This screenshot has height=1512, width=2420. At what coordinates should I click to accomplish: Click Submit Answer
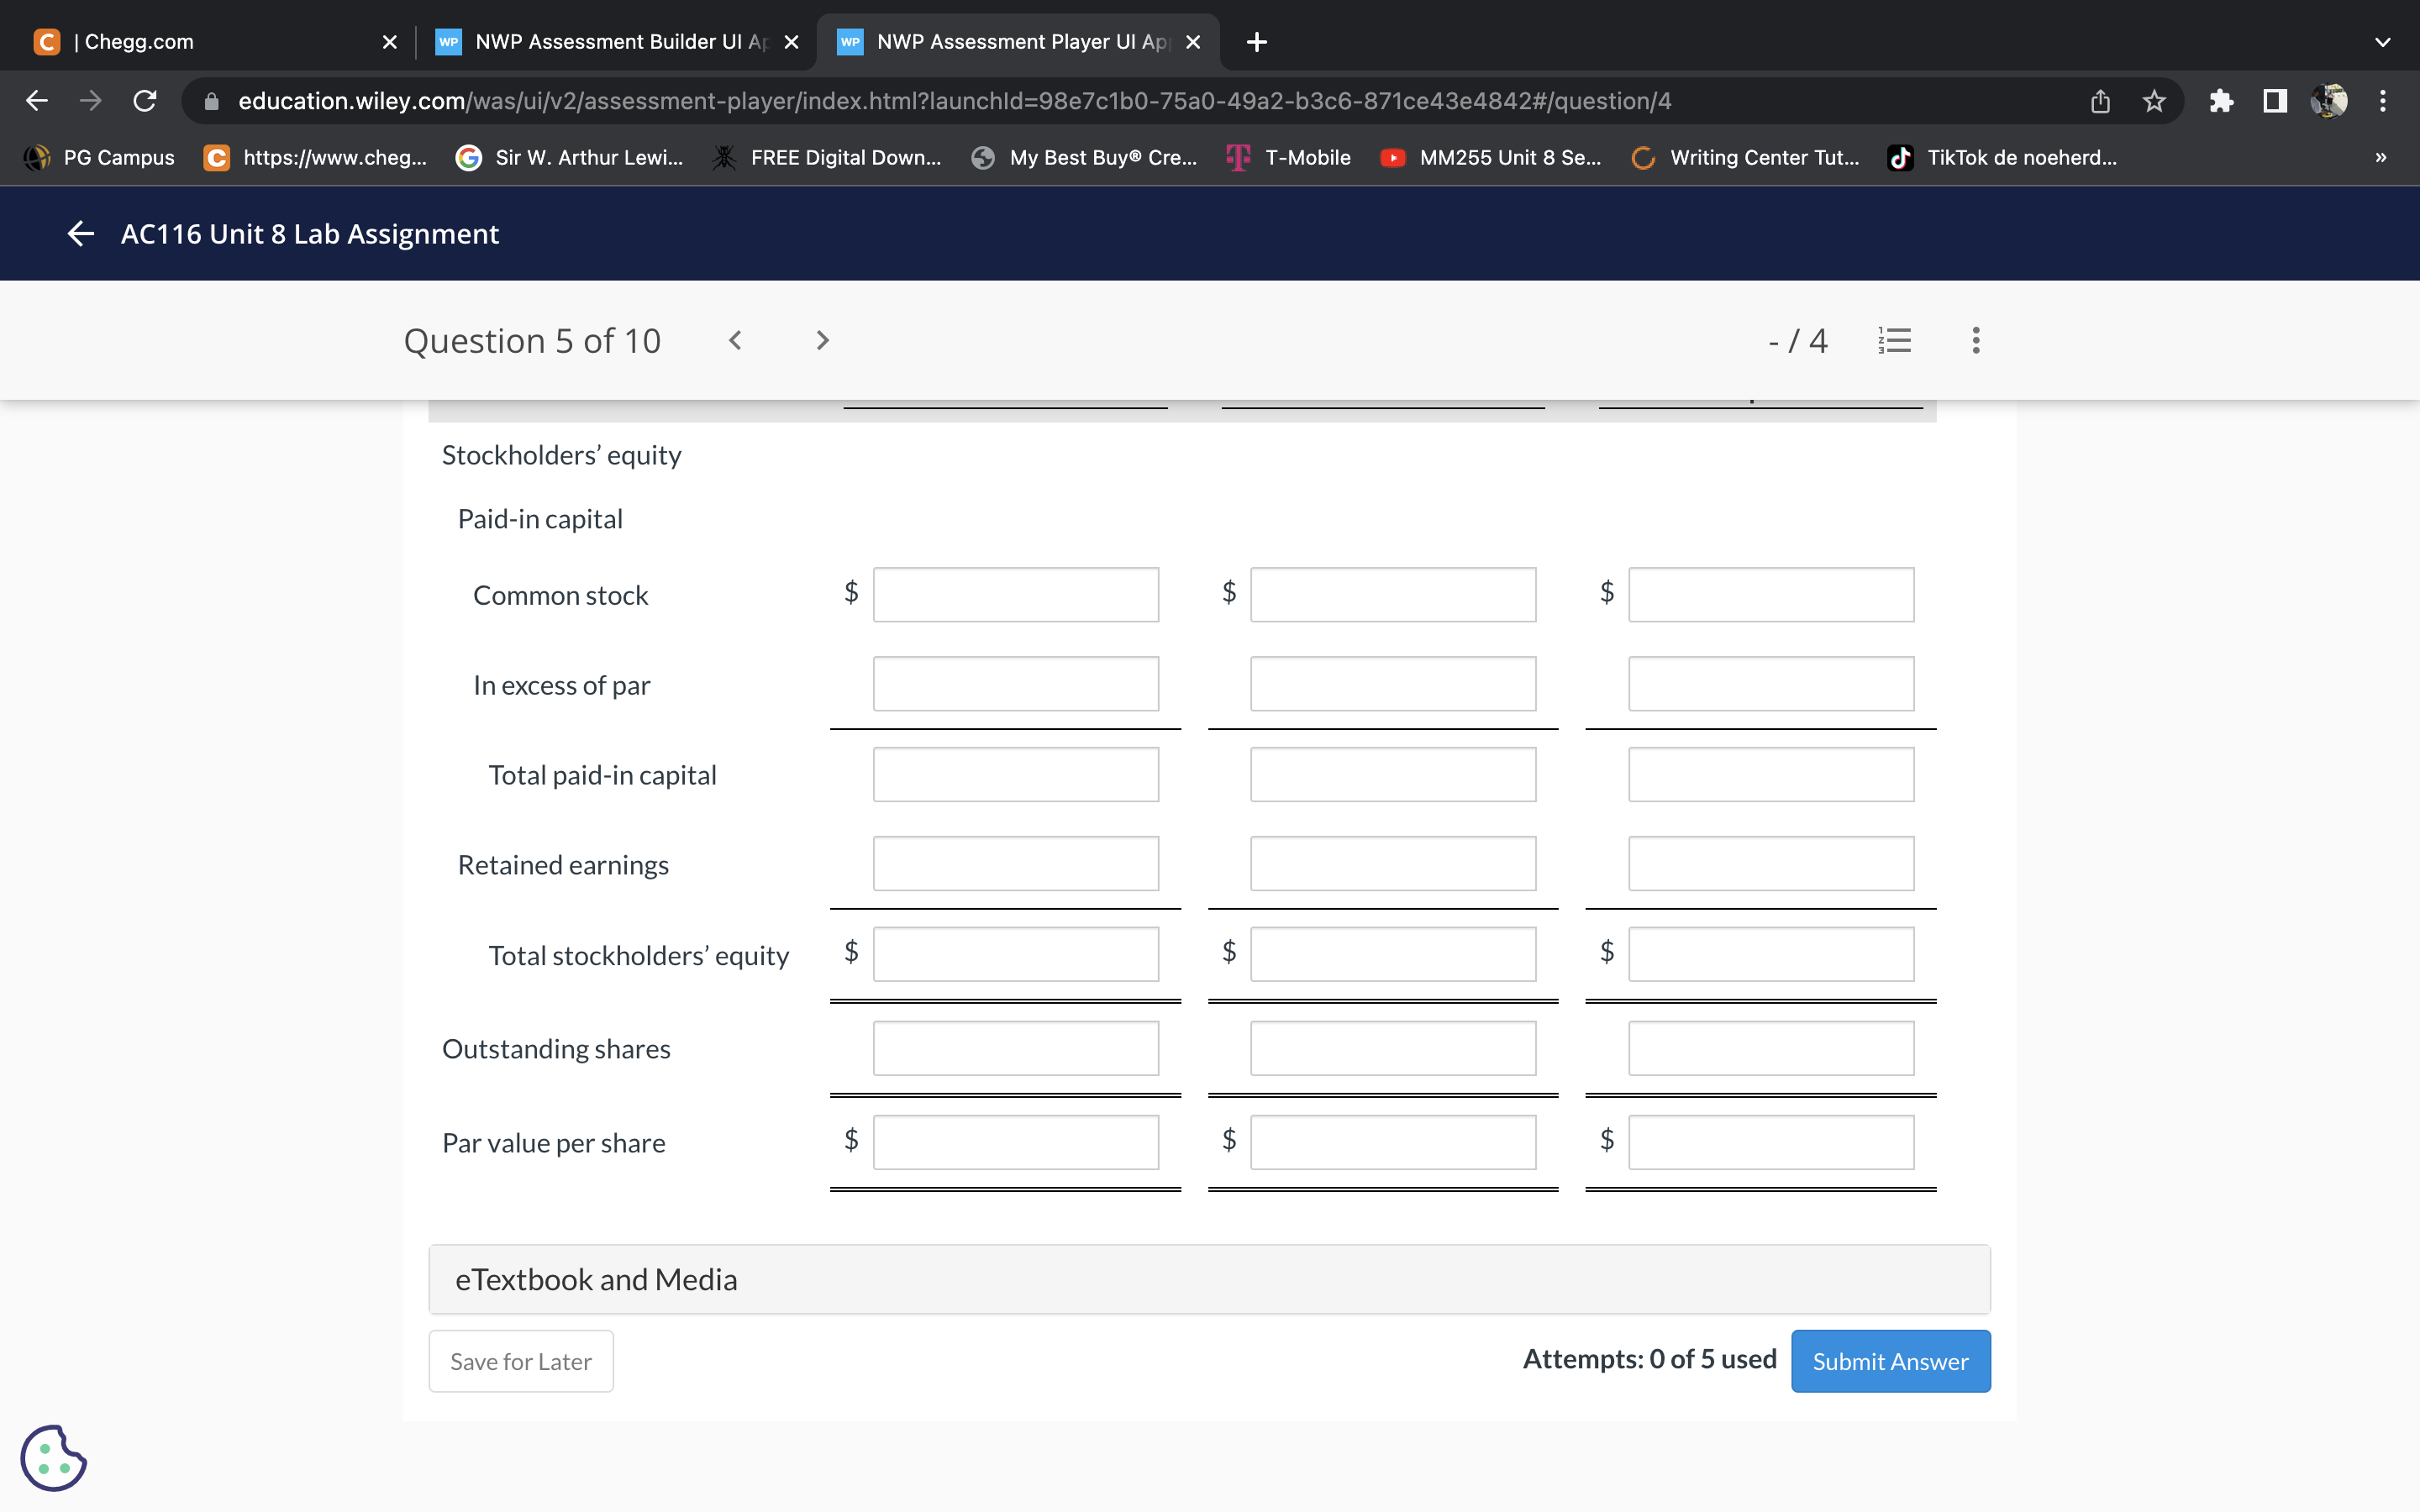[x=1890, y=1361]
